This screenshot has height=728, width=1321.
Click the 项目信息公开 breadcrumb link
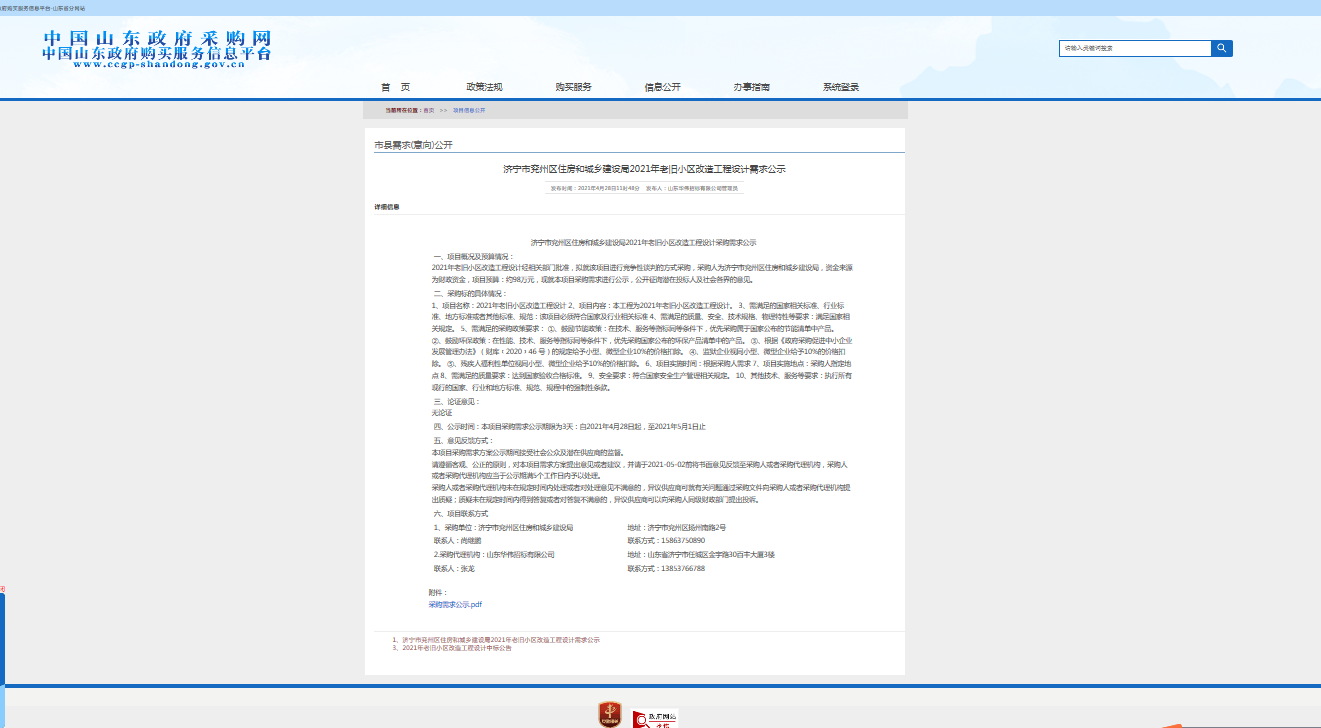coord(469,110)
